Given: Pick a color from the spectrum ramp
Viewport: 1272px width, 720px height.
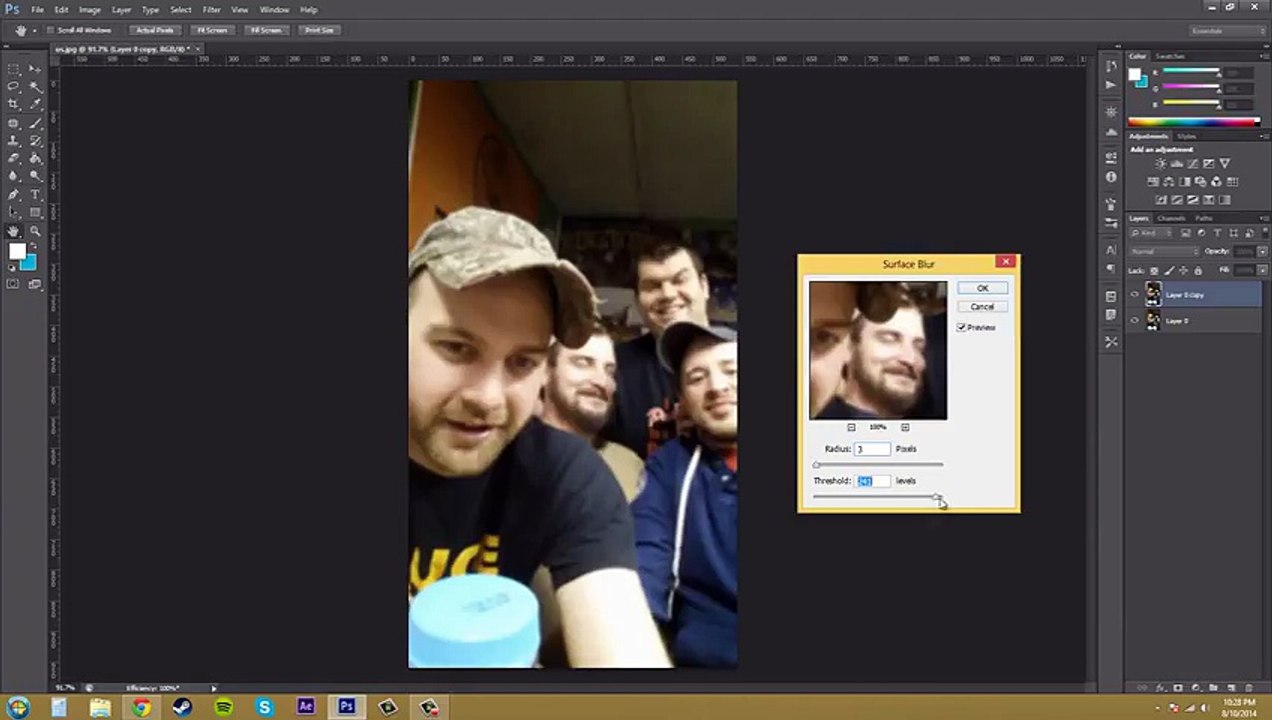Looking at the screenshot, I should pos(1194,122).
